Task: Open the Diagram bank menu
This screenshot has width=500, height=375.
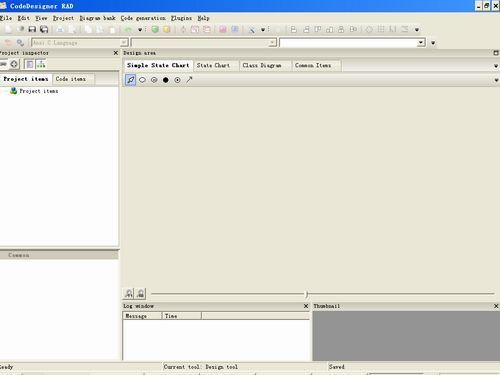Action: click(x=97, y=18)
